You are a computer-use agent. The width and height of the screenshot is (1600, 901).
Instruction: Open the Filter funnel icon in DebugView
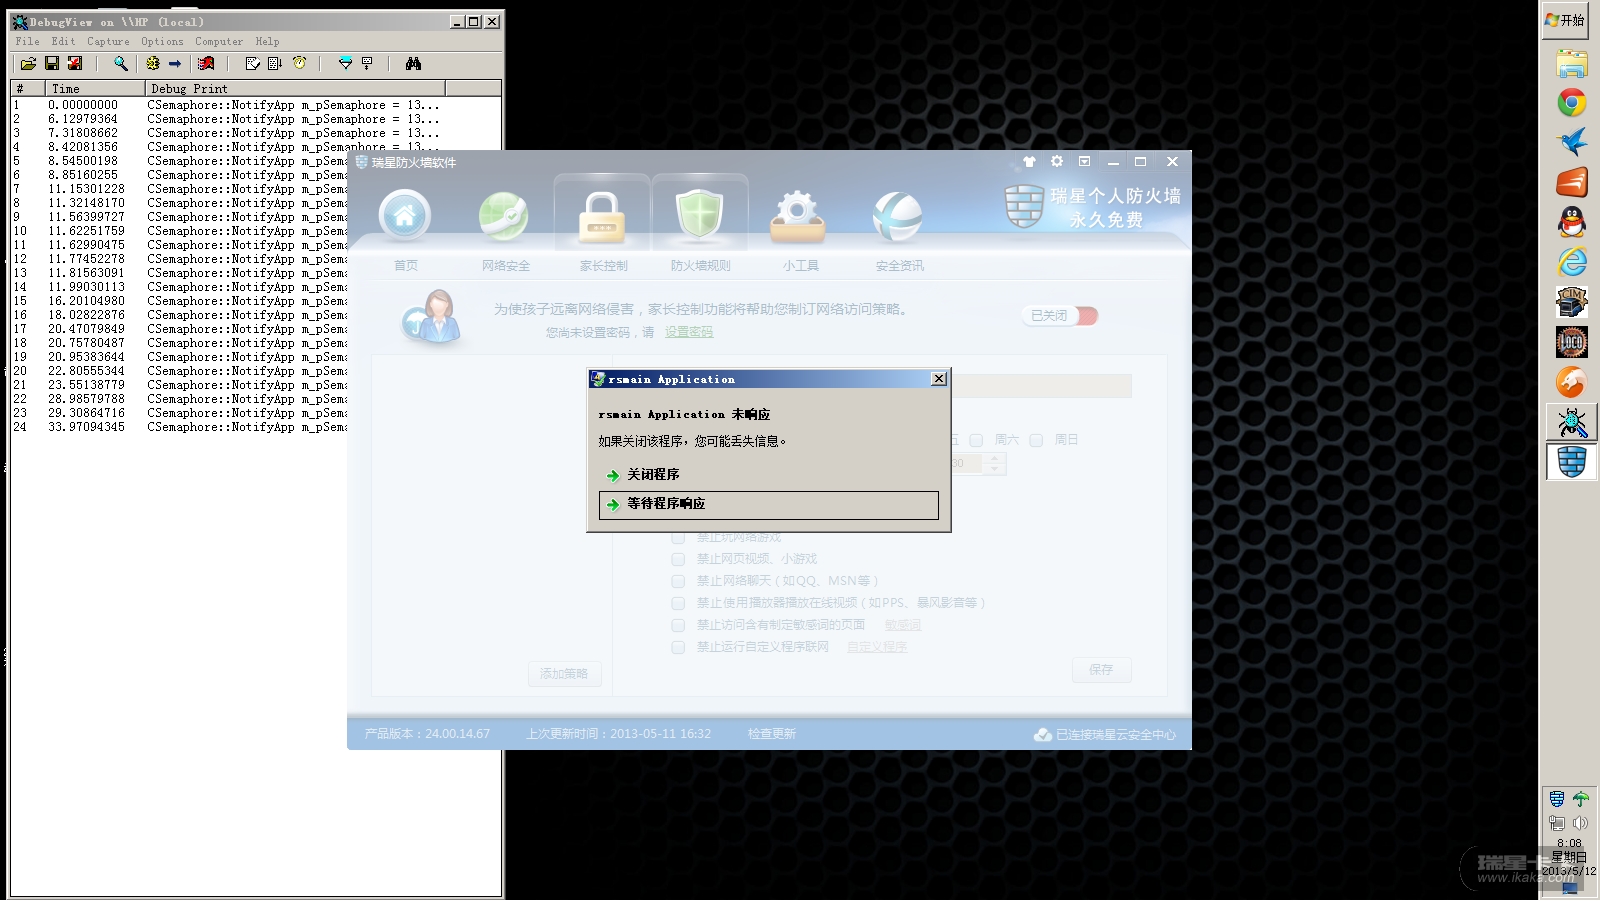[345, 63]
